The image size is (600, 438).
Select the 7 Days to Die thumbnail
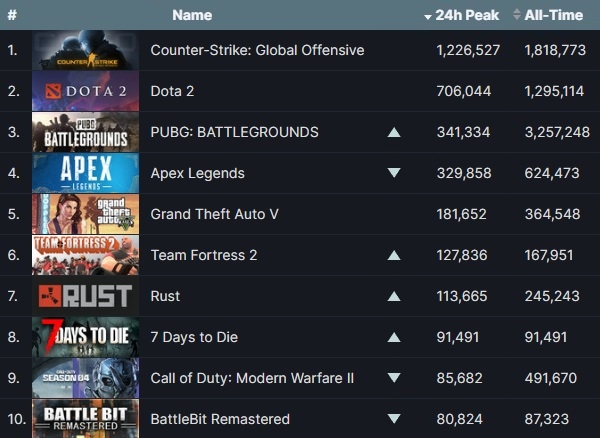point(84,337)
